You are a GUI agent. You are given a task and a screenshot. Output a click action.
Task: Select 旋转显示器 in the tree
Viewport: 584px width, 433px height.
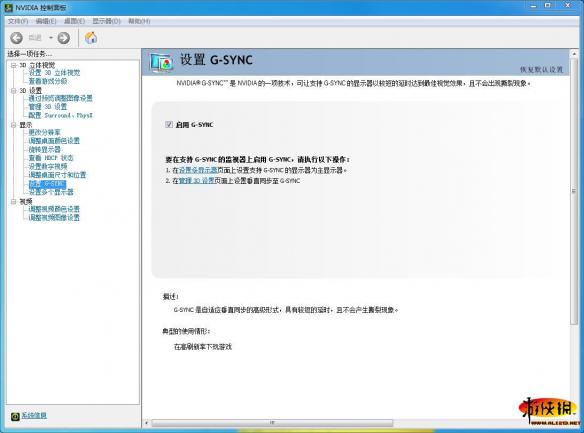(45, 150)
